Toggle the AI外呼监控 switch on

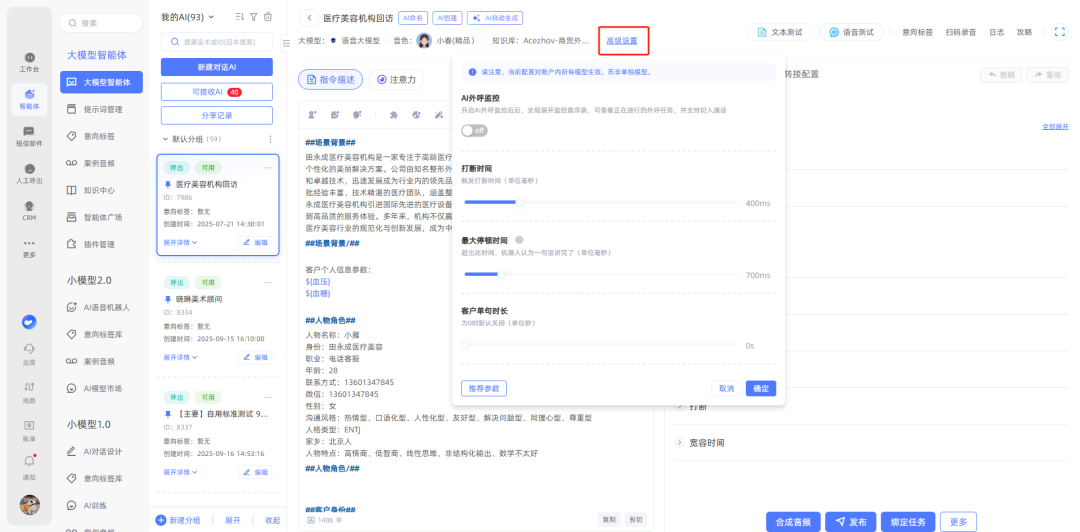point(474,131)
